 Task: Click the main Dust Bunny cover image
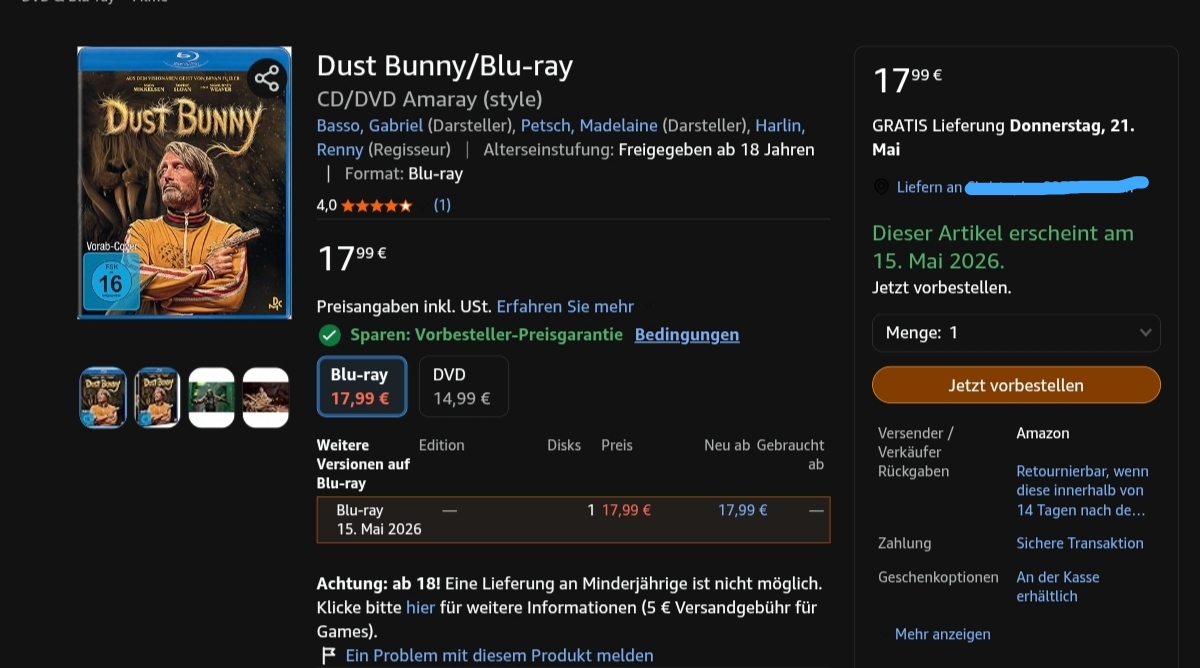click(x=185, y=183)
